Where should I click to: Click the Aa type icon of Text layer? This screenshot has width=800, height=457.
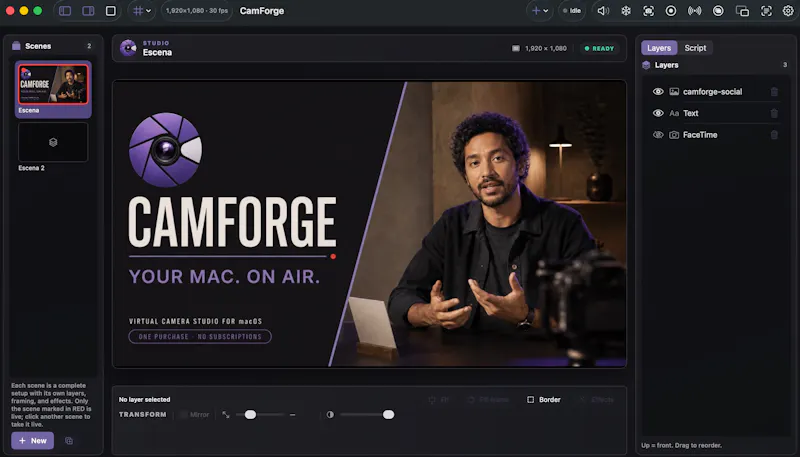[x=674, y=113]
